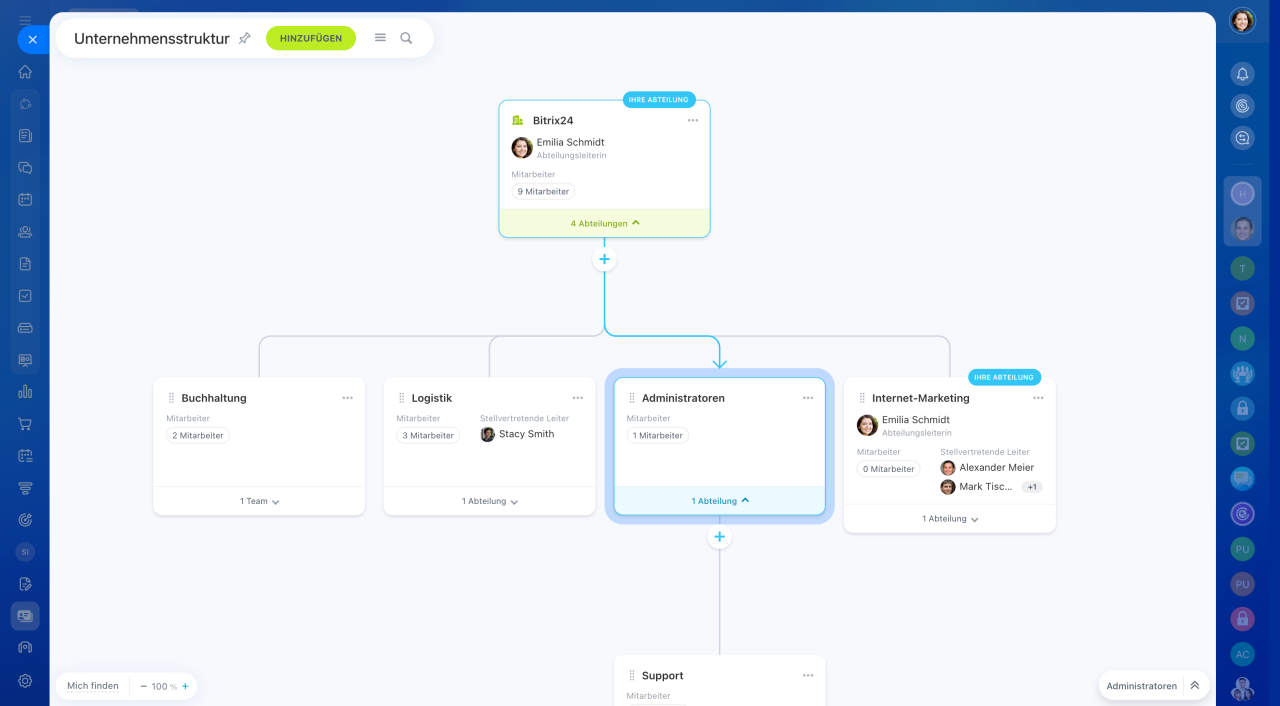Click the double-chevron up next to Administratoren

(x=1194, y=686)
